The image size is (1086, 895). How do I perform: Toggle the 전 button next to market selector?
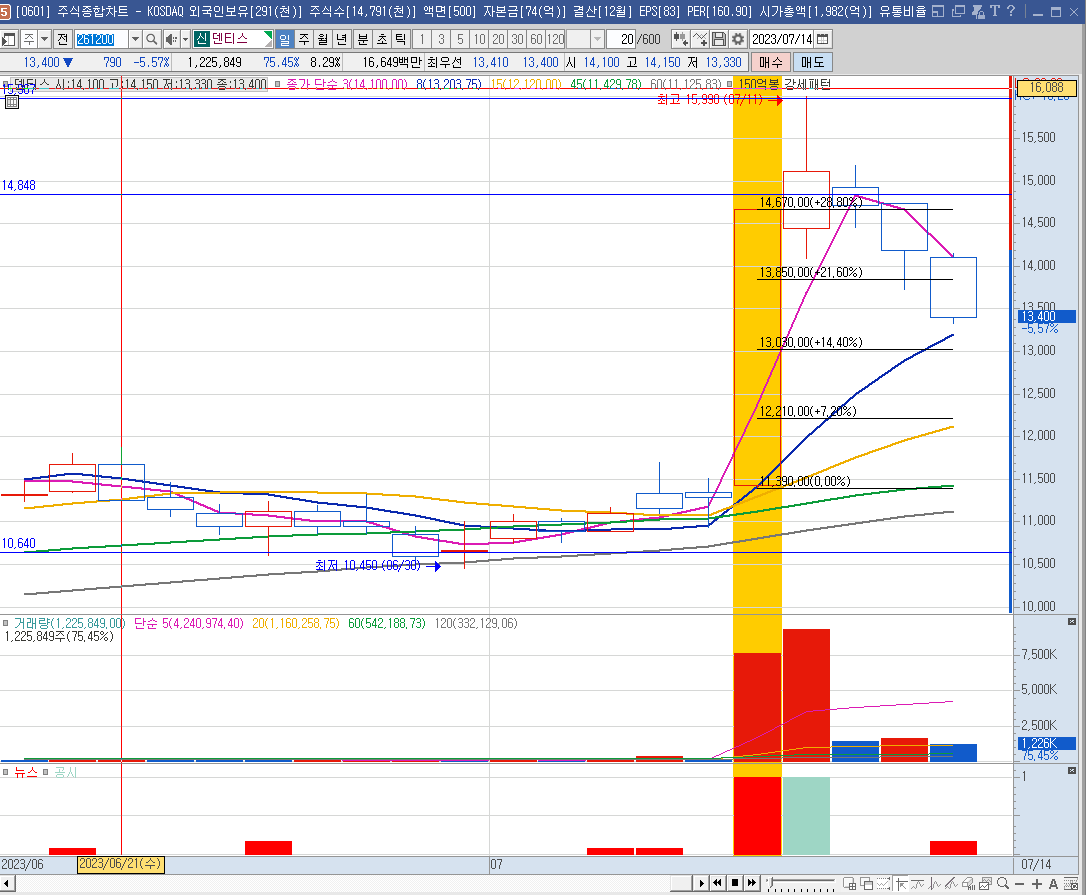coord(63,39)
